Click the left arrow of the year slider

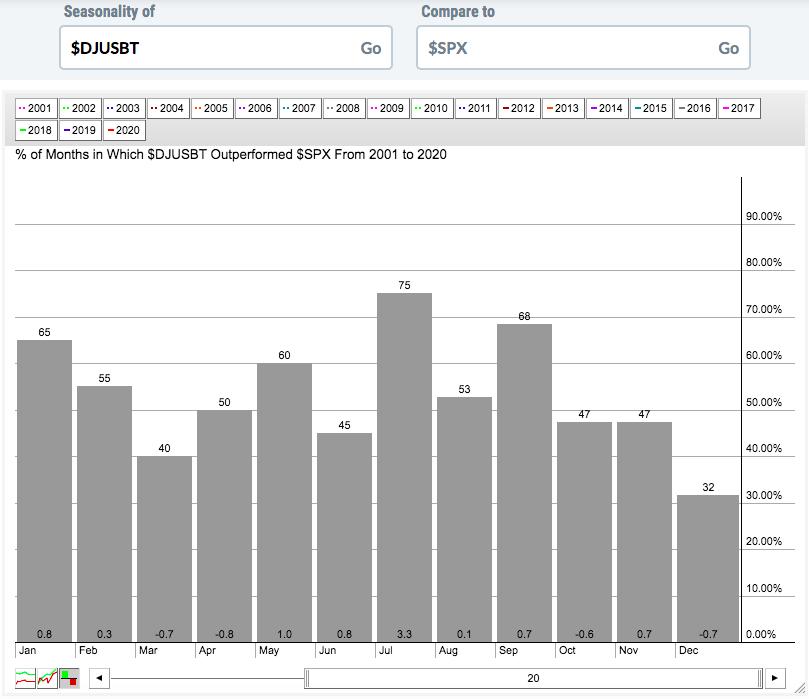pyautogui.click(x=98, y=678)
